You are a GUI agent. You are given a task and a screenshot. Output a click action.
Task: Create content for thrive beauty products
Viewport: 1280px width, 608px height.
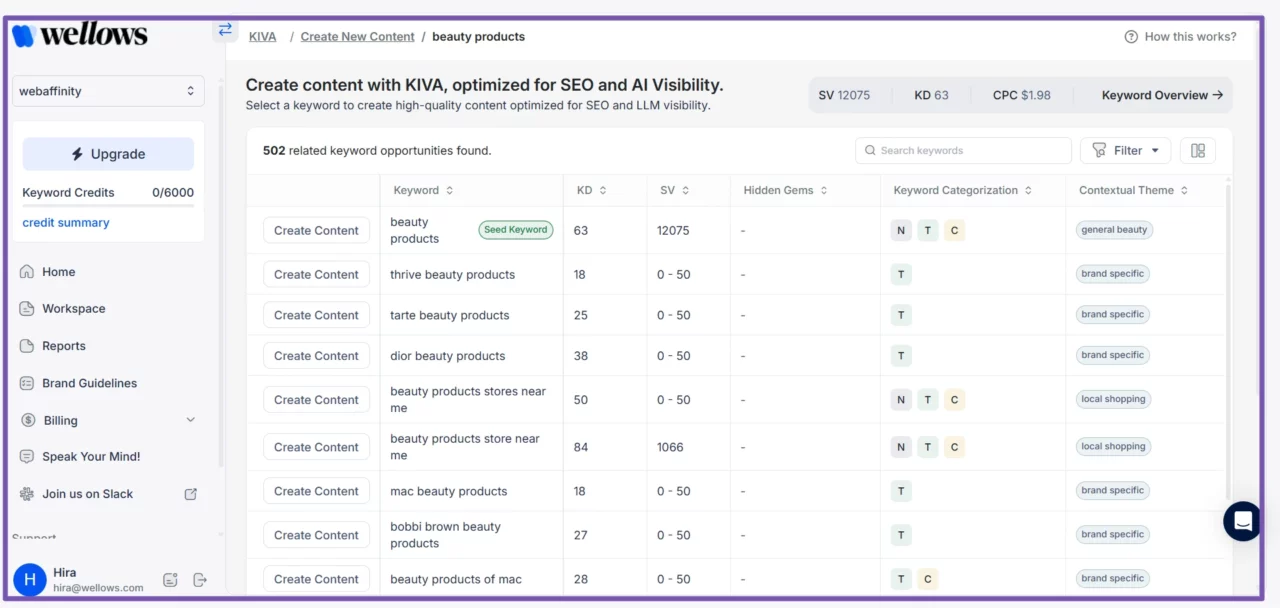pyautogui.click(x=316, y=274)
